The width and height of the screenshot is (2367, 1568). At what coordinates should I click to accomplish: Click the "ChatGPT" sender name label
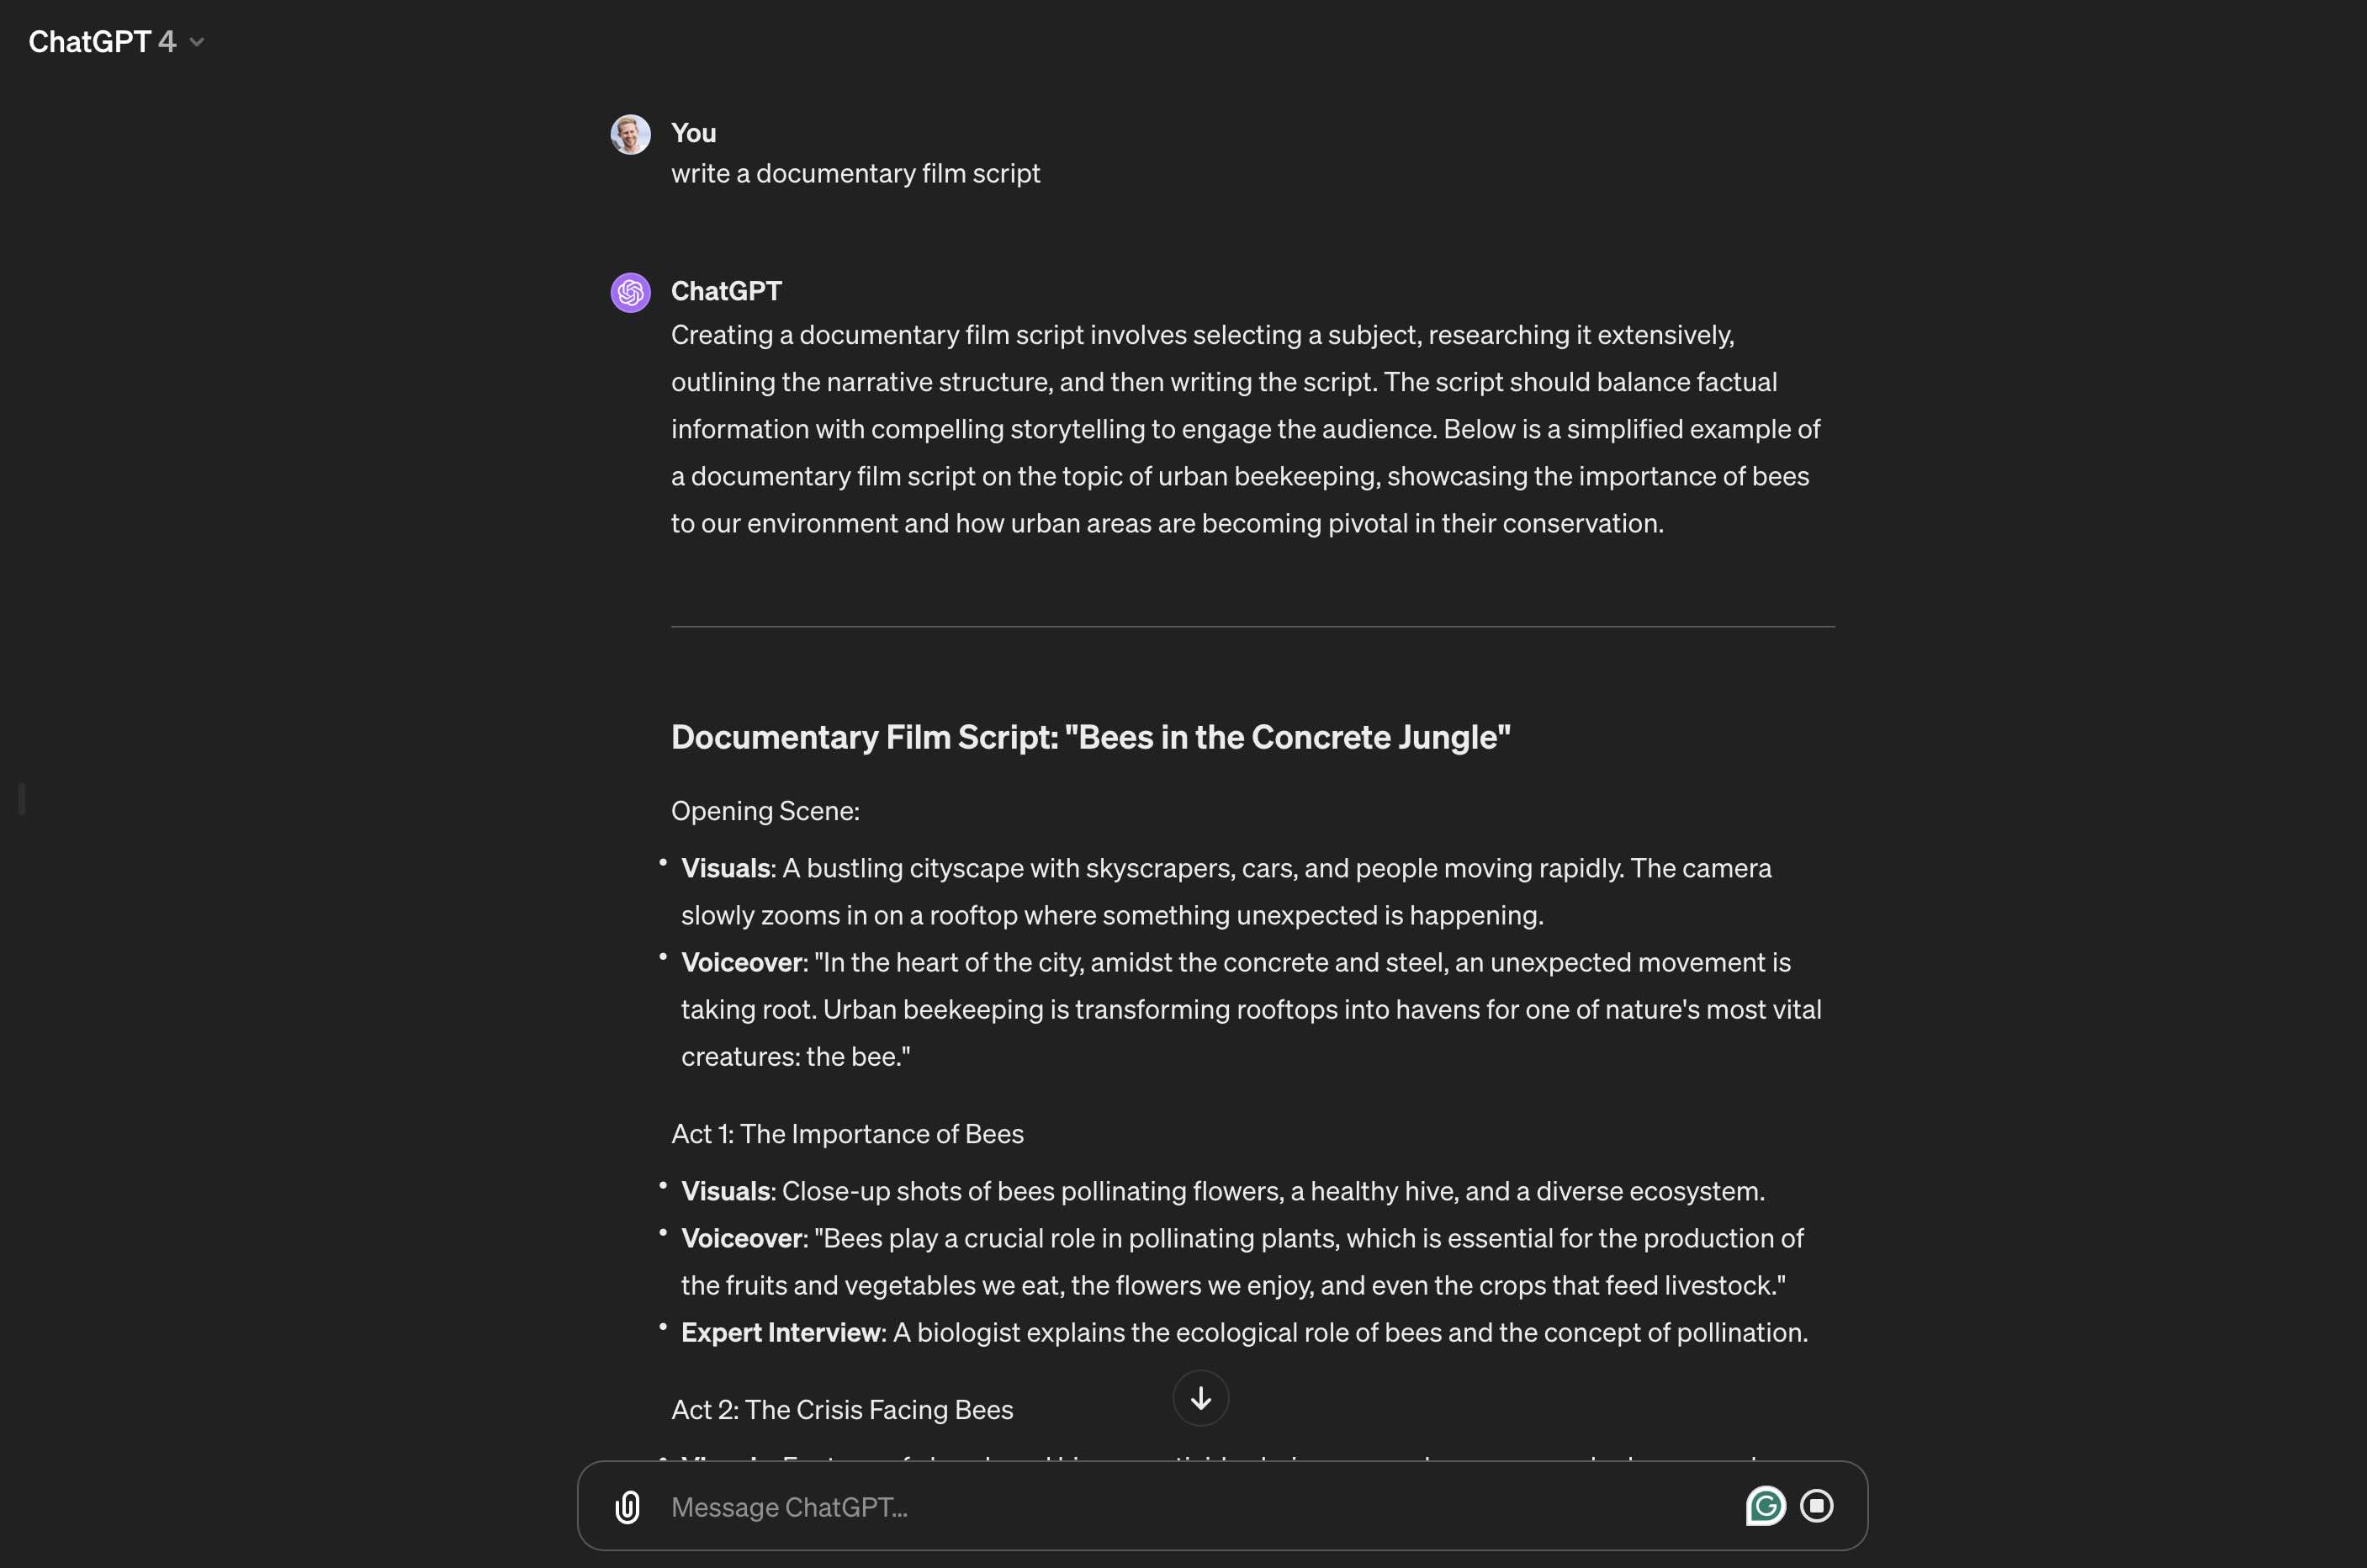point(726,291)
